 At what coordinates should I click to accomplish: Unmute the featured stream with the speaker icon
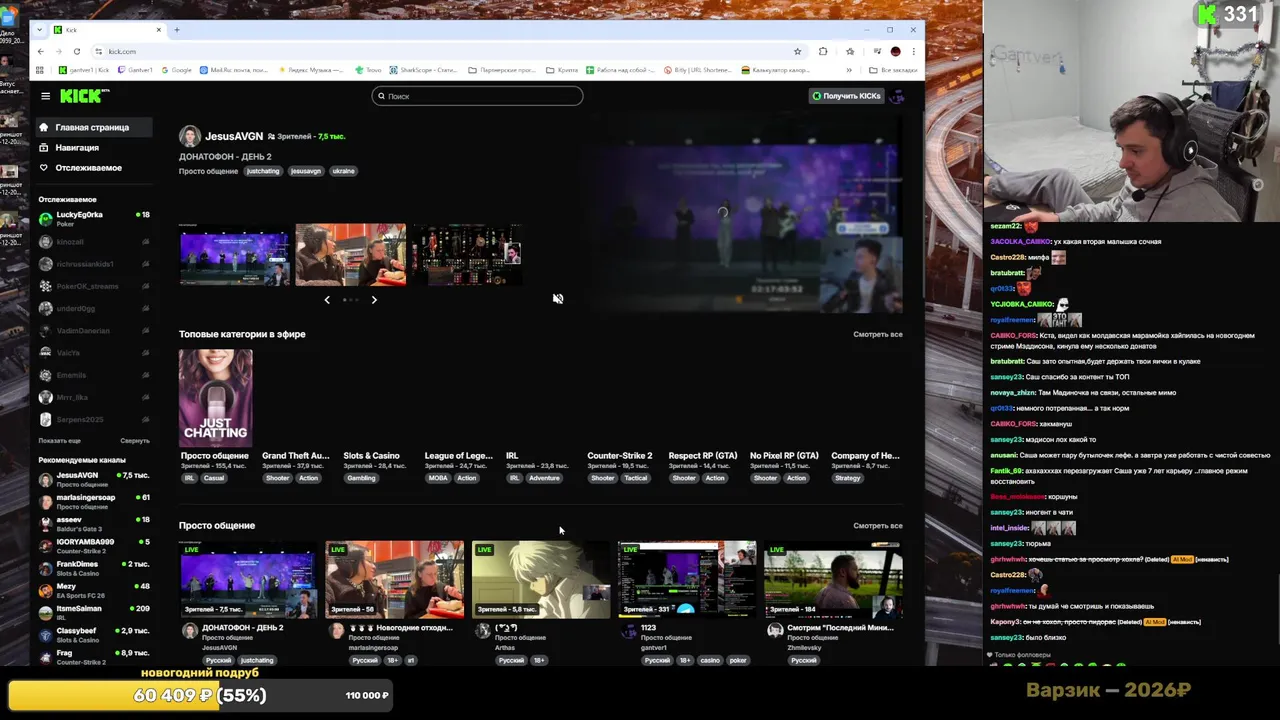pyautogui.click(x=558, y=299)
